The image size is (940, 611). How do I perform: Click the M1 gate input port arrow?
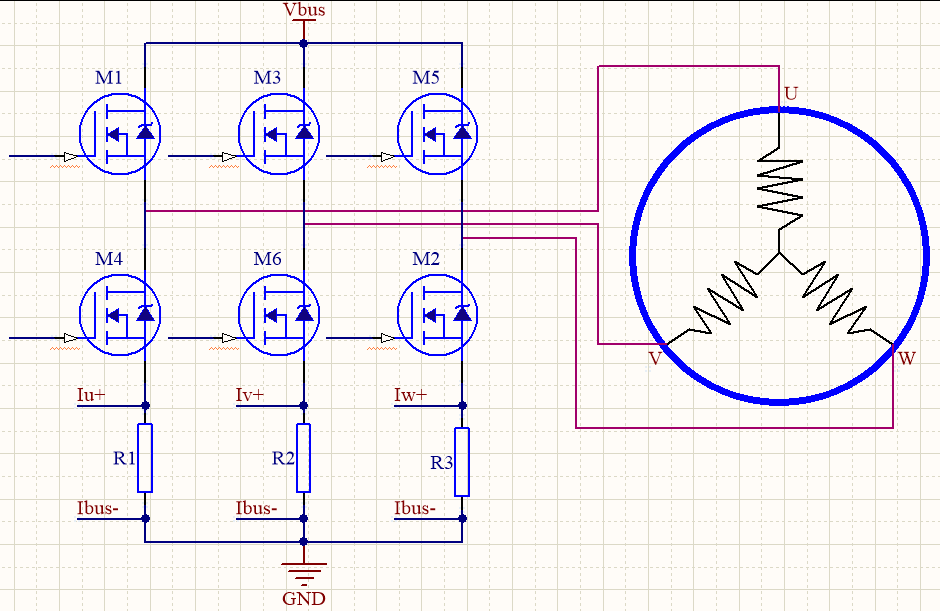click(71, 156)
